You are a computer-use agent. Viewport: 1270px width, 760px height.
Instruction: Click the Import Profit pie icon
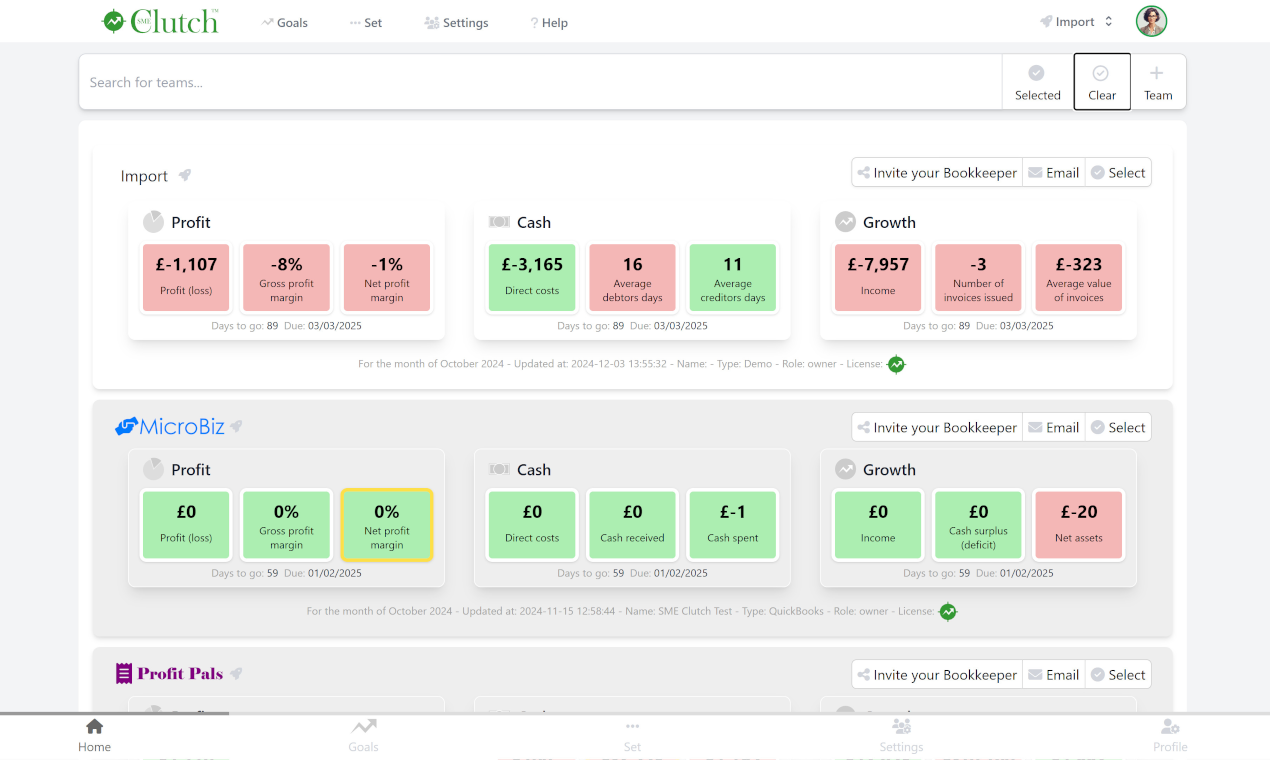tap(153, 221)
